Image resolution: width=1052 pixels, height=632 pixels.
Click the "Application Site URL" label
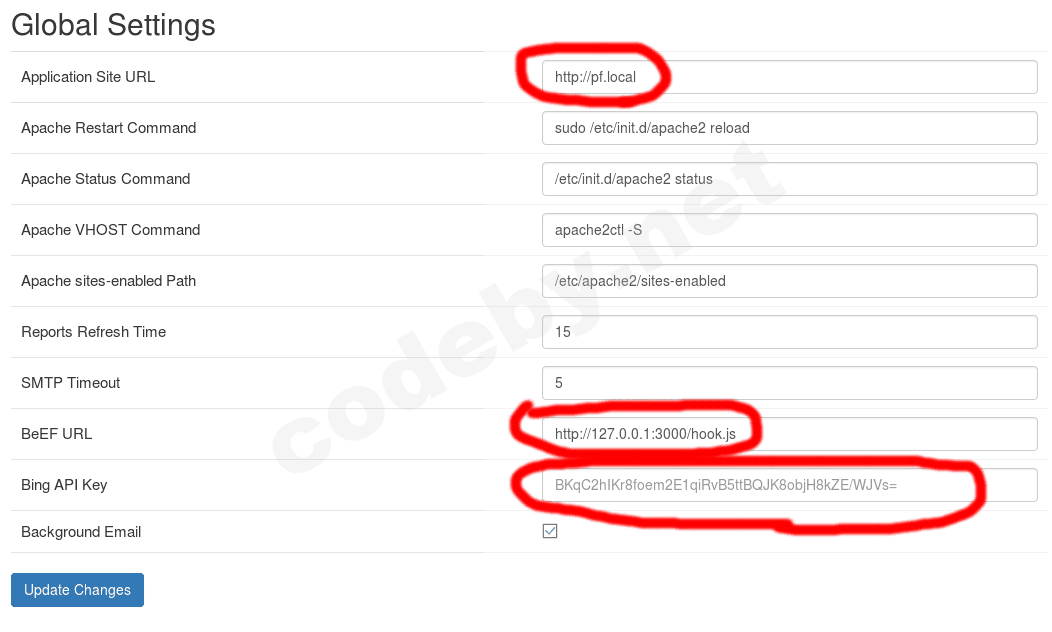click(x=88, y=77)
